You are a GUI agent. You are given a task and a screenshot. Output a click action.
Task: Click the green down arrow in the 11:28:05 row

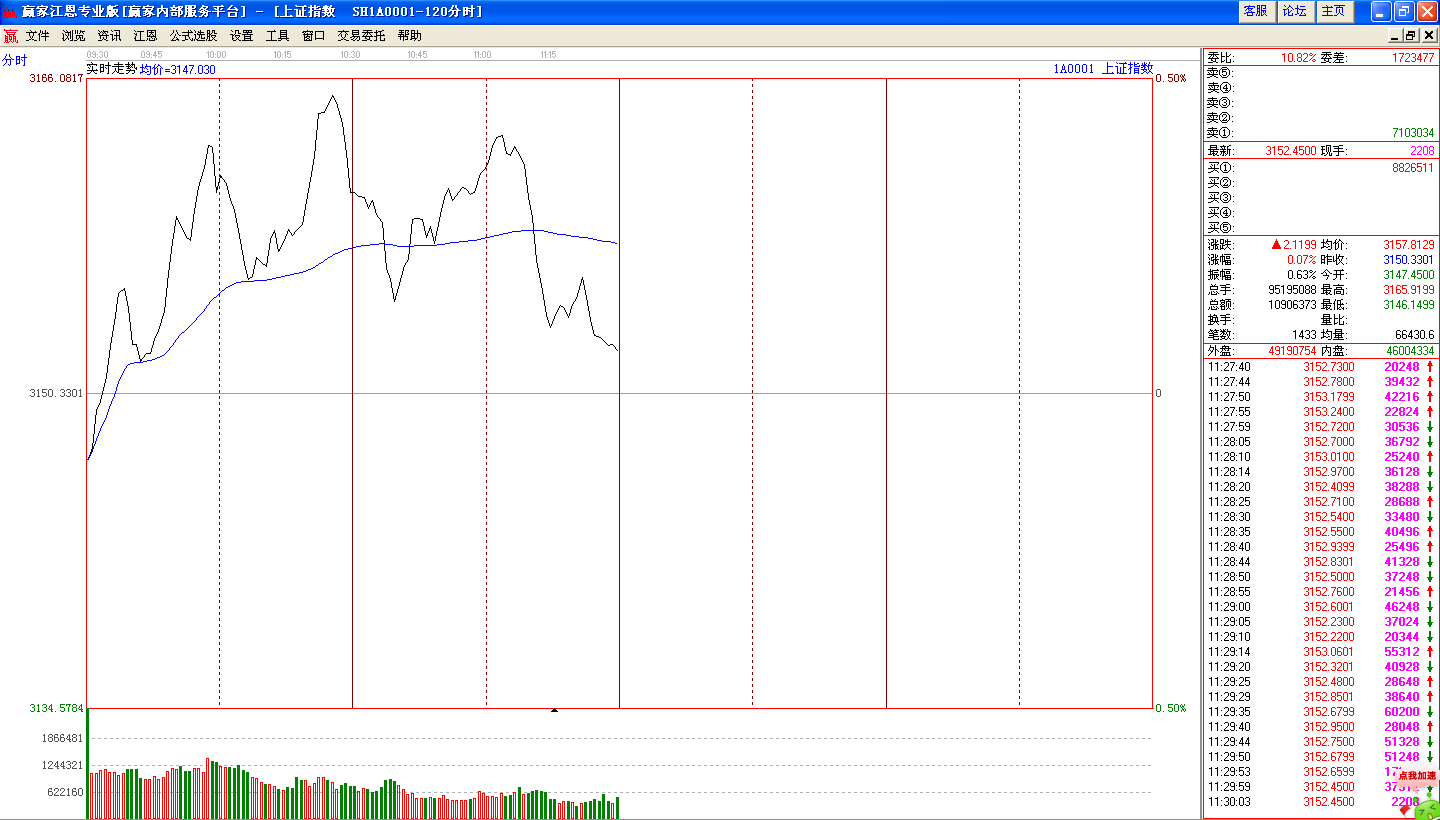coord(1430,442)
